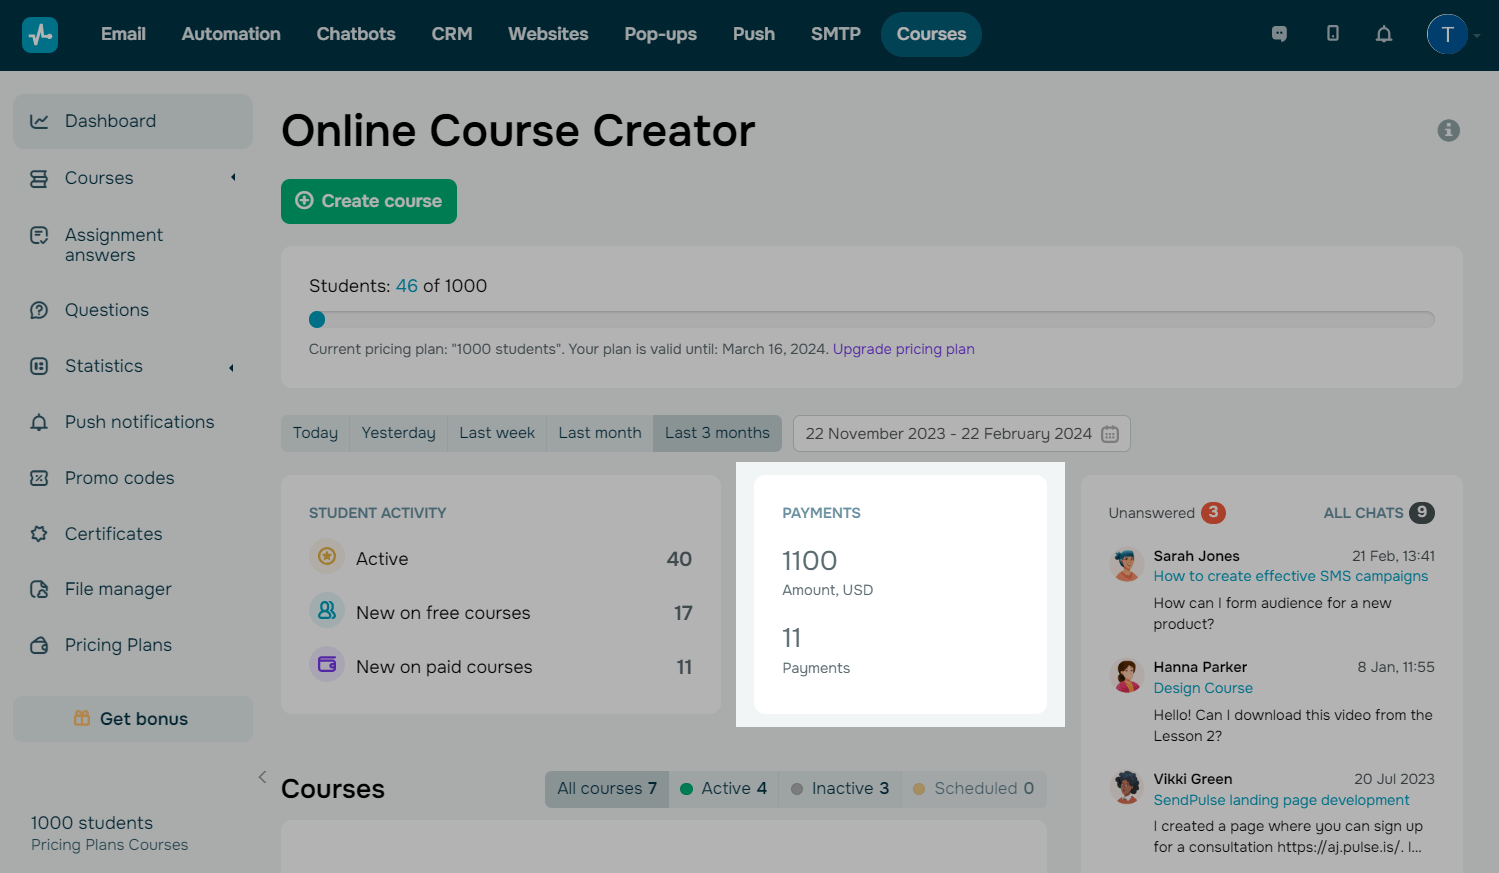Open the user account avatar dropdown

pyautogui.click(x=1447, y=35)
